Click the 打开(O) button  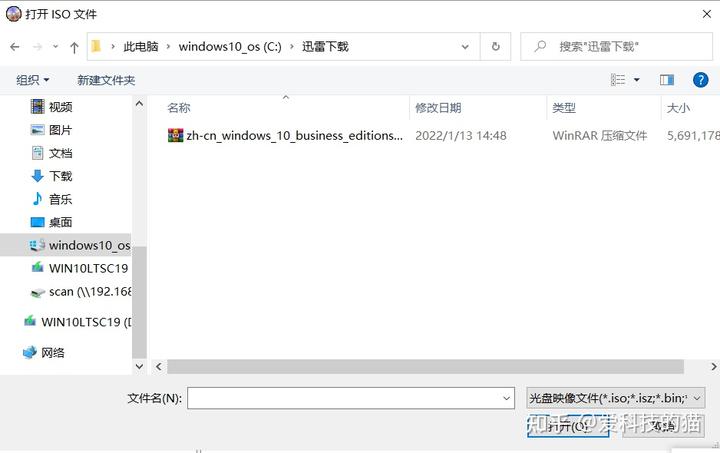point(568,426)
